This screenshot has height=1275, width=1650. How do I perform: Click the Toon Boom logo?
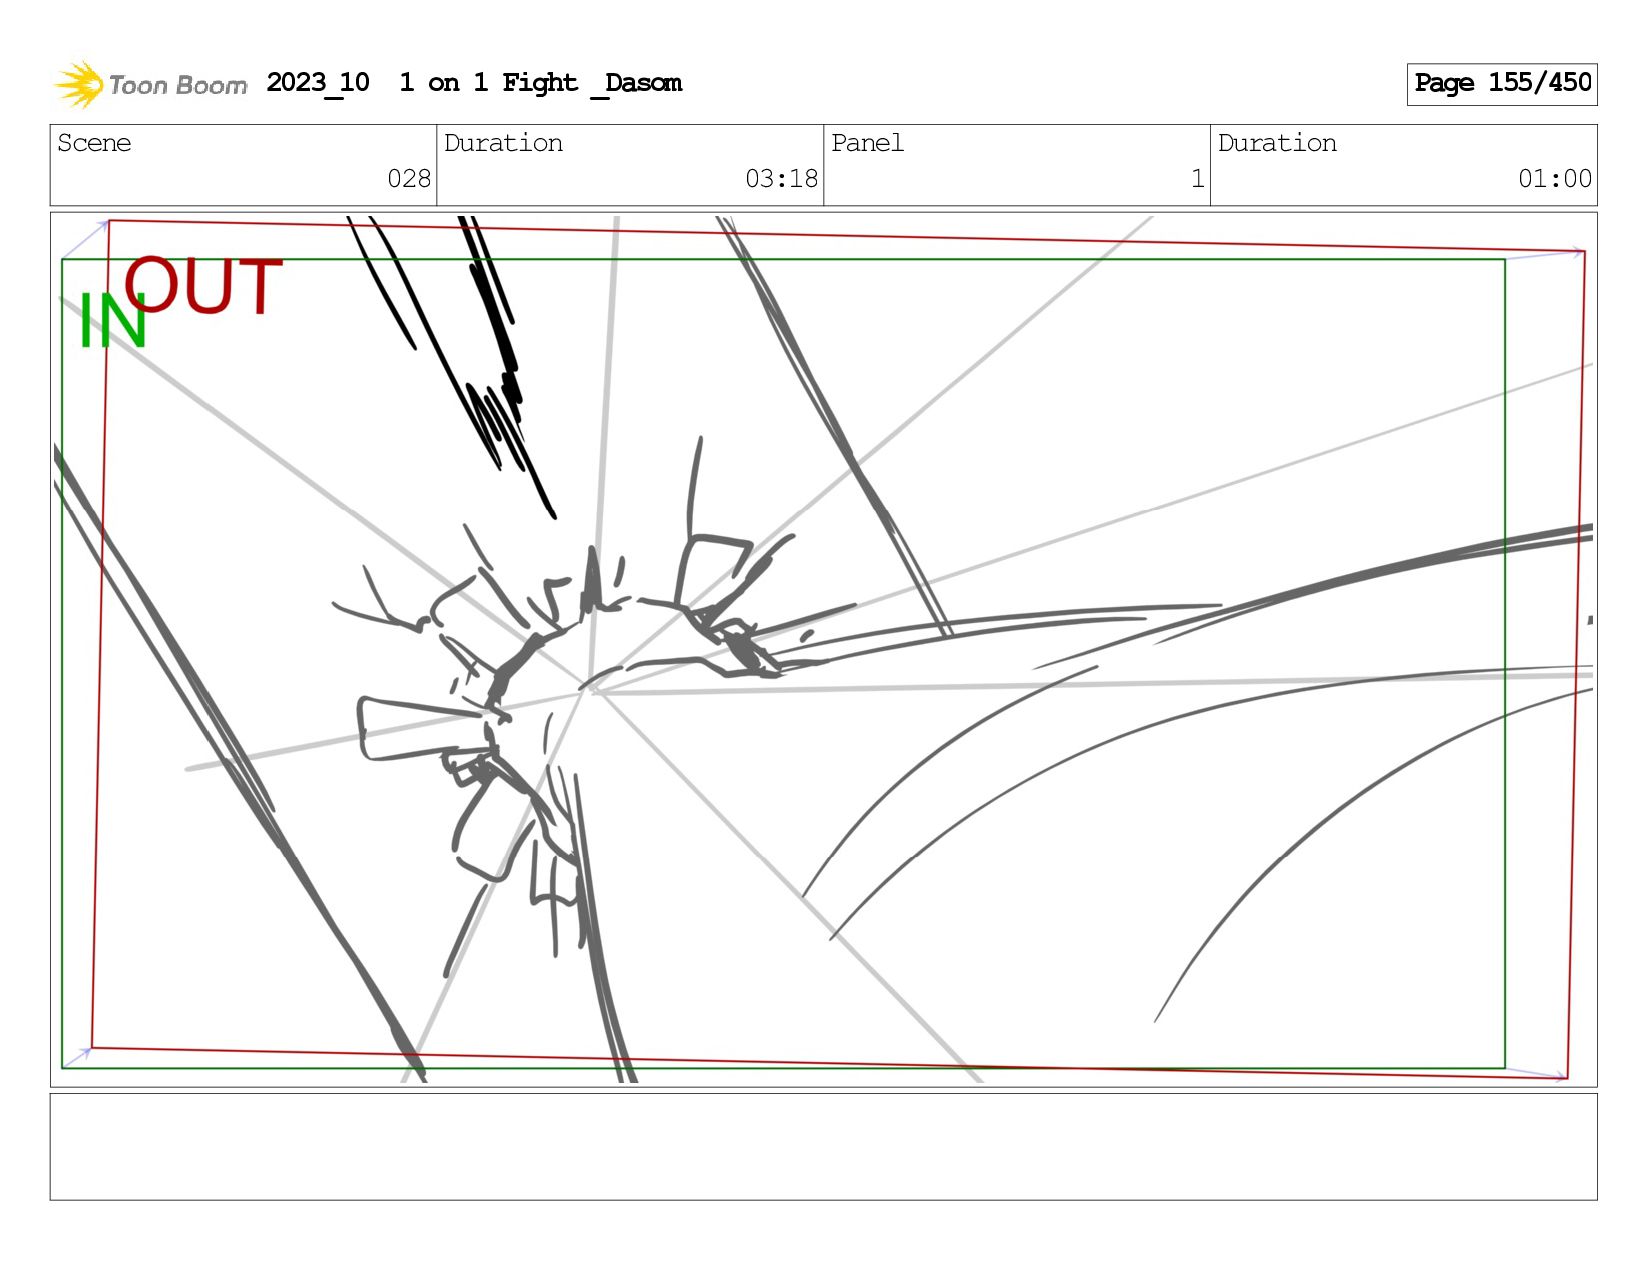point(150,84)
